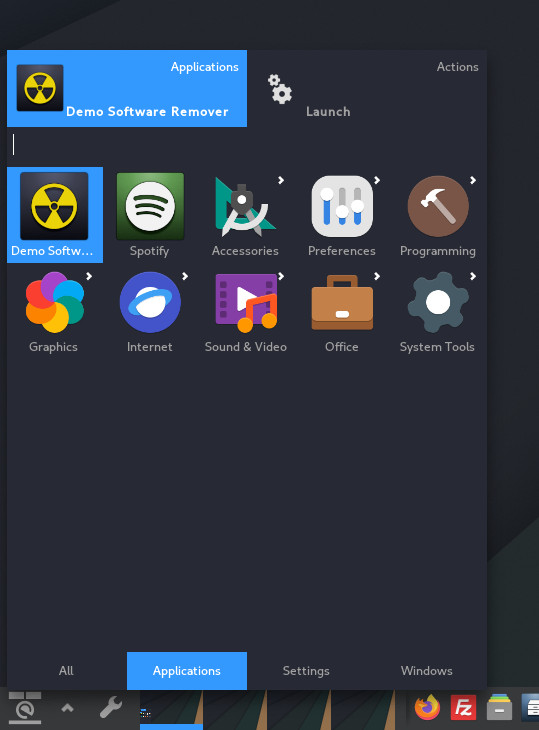Switch to the Settings tab
Image resolution: width=539 pixels, height=730 pixels.
306,671
